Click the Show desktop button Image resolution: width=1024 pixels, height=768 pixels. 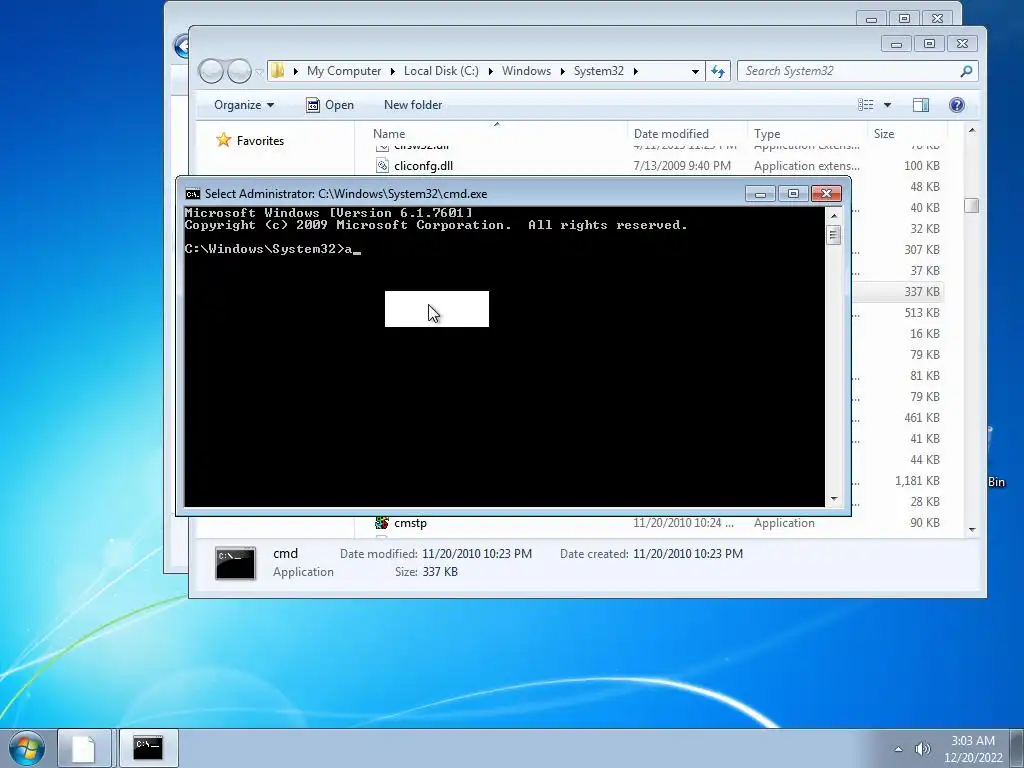tap(1017, 748)
